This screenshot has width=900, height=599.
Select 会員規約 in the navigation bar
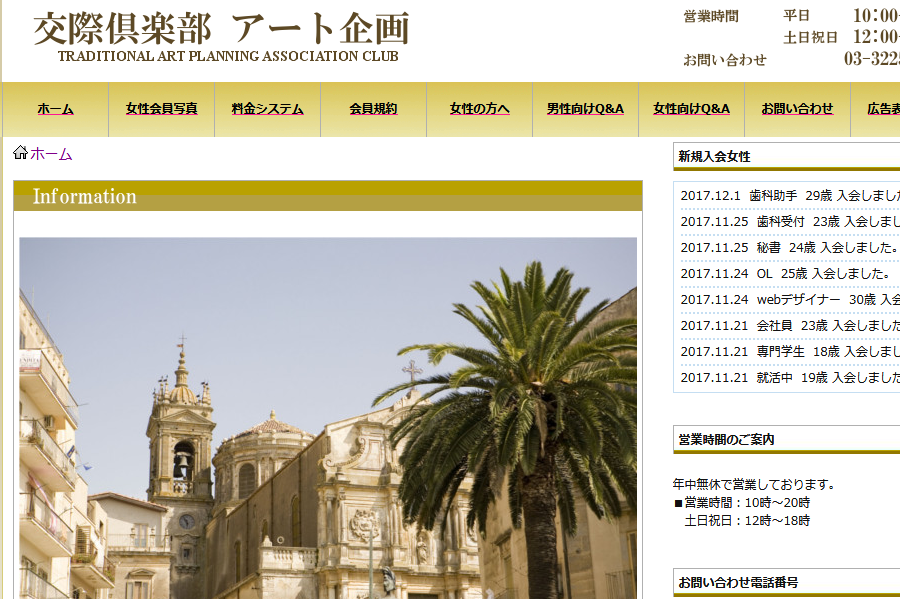click(373, 109)
